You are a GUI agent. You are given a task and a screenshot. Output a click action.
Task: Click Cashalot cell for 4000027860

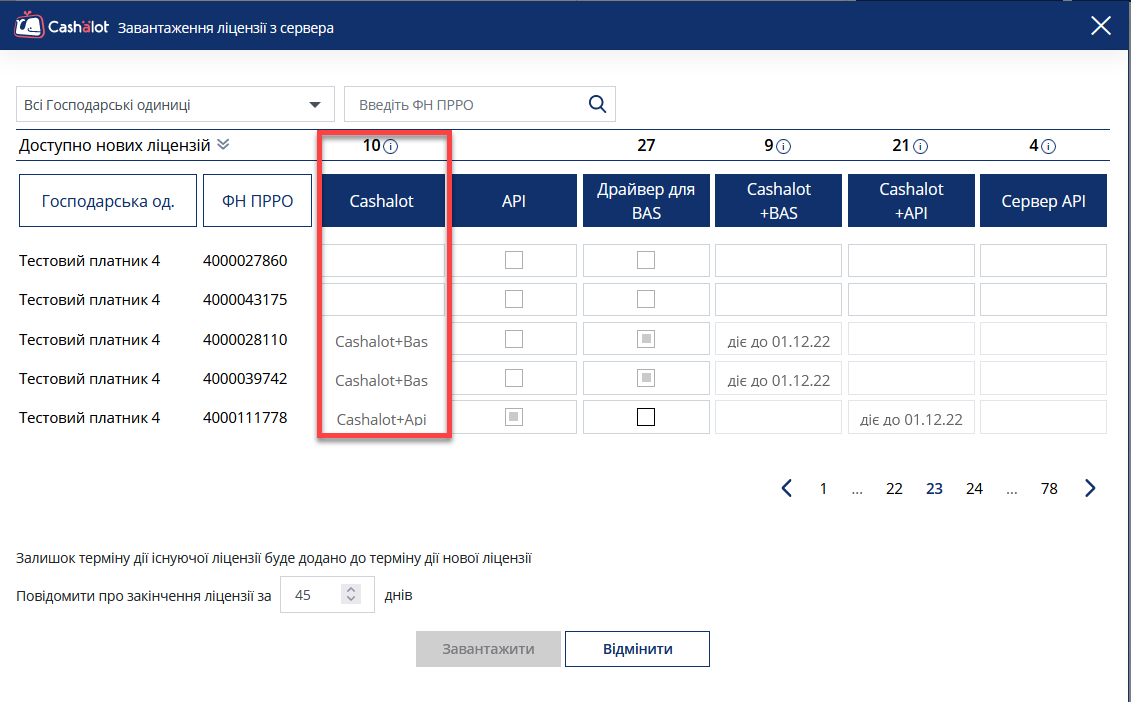pyautogui.click(x=382, y=260)
